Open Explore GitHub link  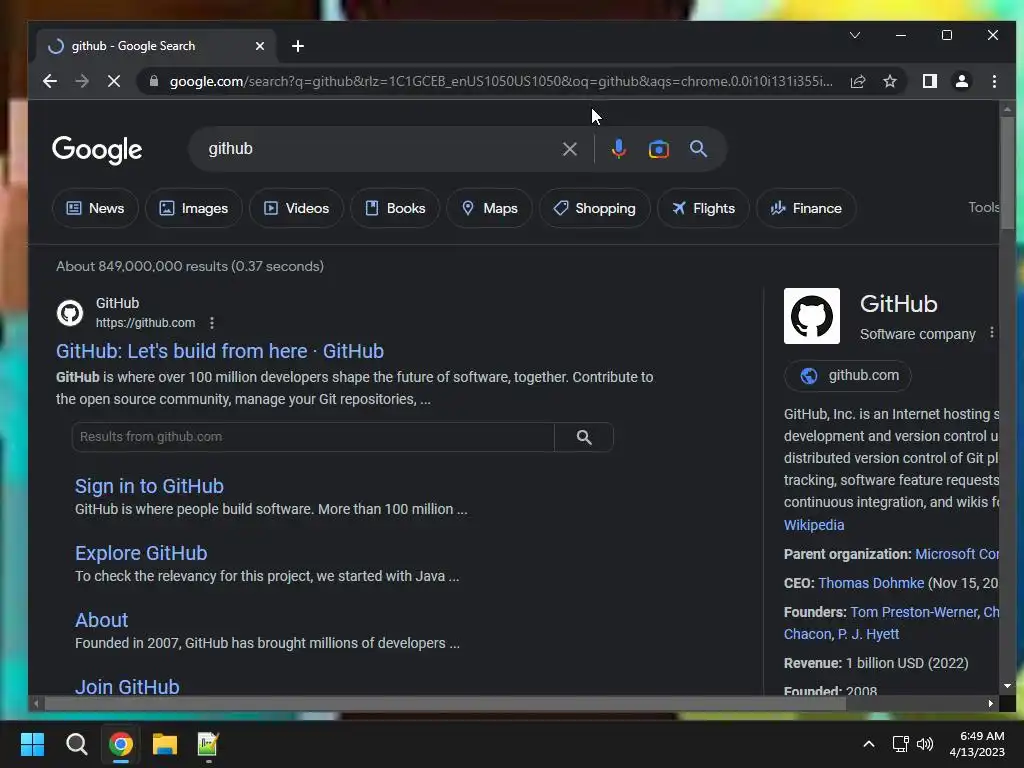[141, 553]
